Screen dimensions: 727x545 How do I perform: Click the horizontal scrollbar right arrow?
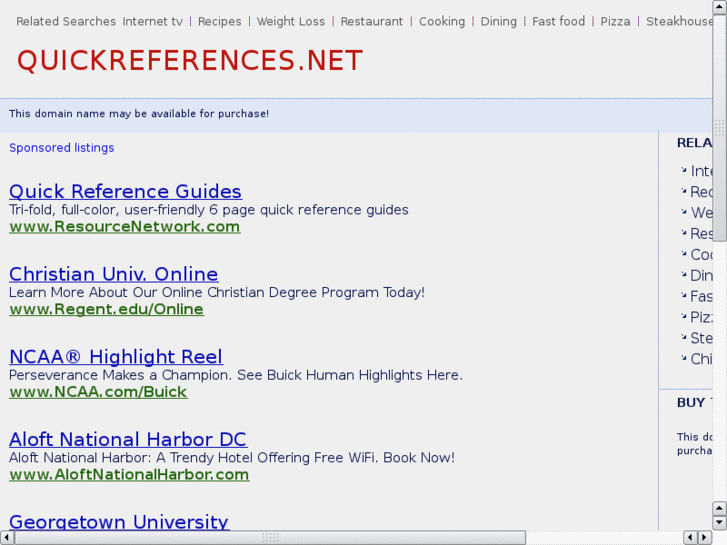tap(705, 538)
